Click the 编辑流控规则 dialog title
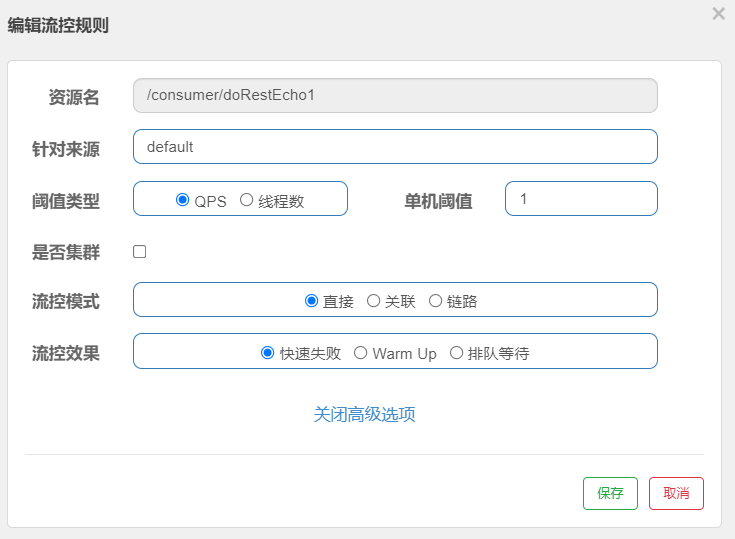735x539 pixels. tap(58, 25)
